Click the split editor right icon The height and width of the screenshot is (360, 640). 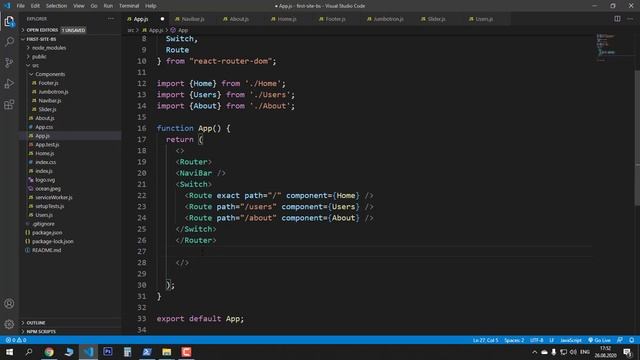point(617,19)
